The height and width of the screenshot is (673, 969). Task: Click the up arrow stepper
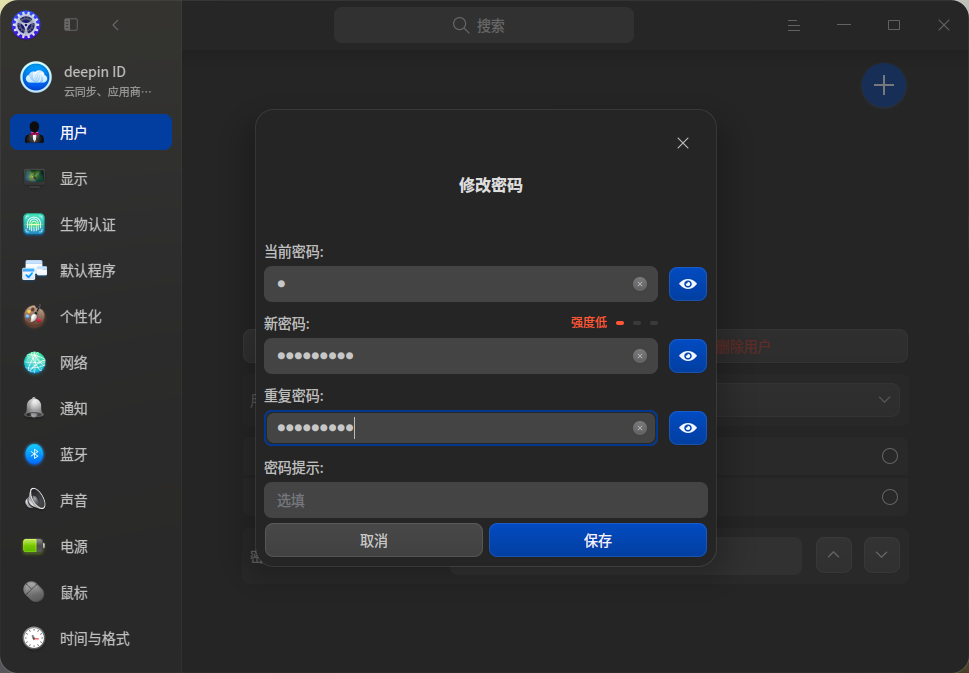pos(834,555)
